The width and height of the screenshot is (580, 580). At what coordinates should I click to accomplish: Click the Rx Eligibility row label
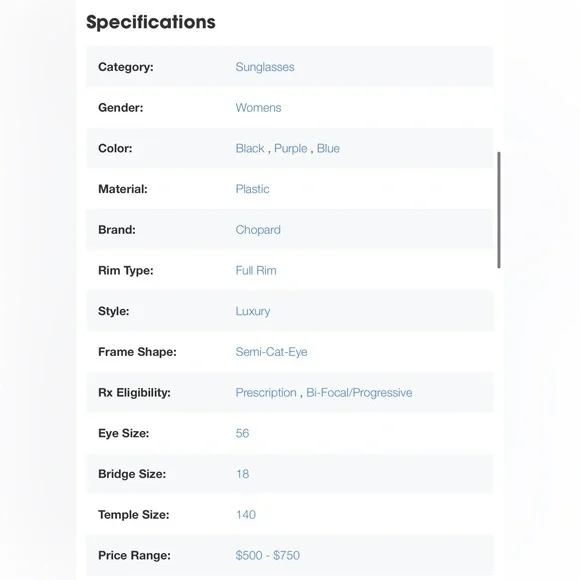(x=134, y=392)
